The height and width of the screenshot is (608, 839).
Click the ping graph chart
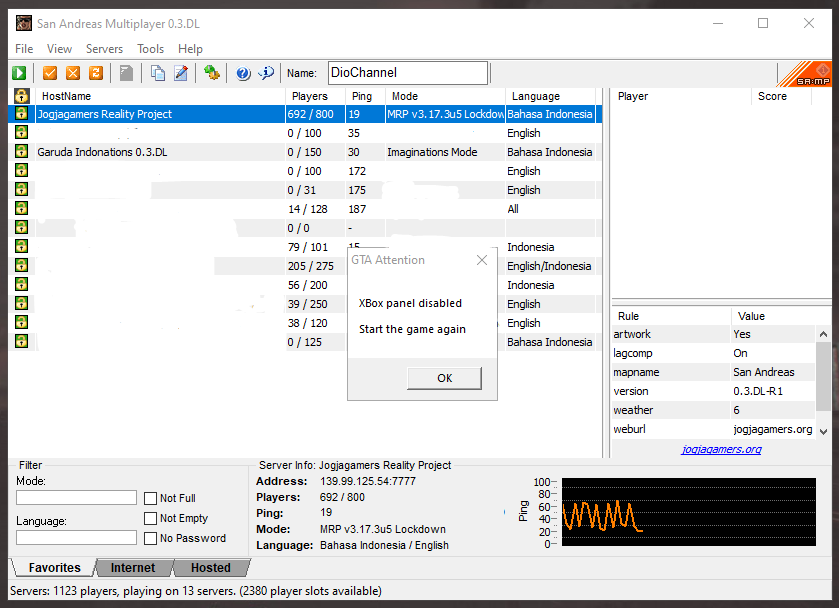[x=689, y=512]
